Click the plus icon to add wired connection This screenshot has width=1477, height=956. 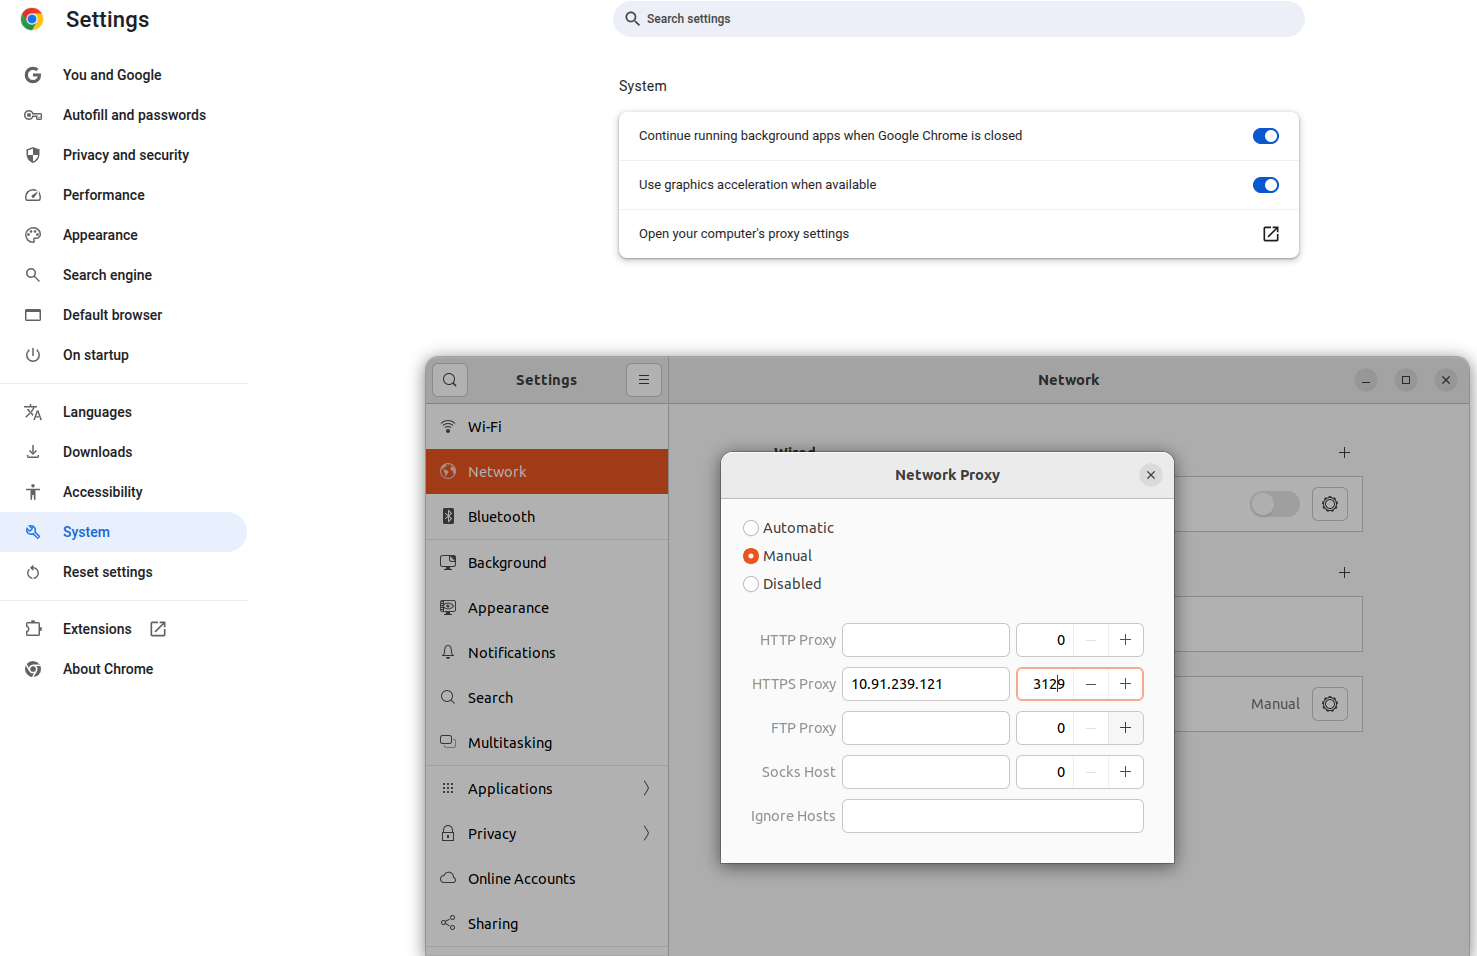[x=1344, y=453]
